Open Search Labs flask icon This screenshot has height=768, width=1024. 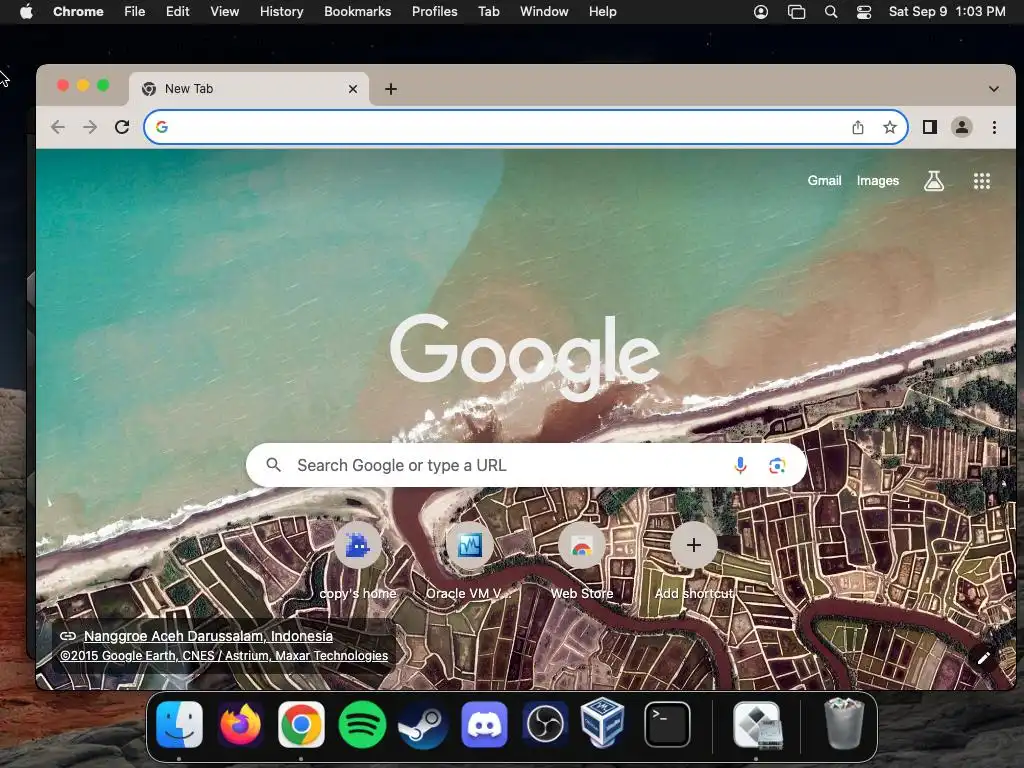[x=934, y=181]
